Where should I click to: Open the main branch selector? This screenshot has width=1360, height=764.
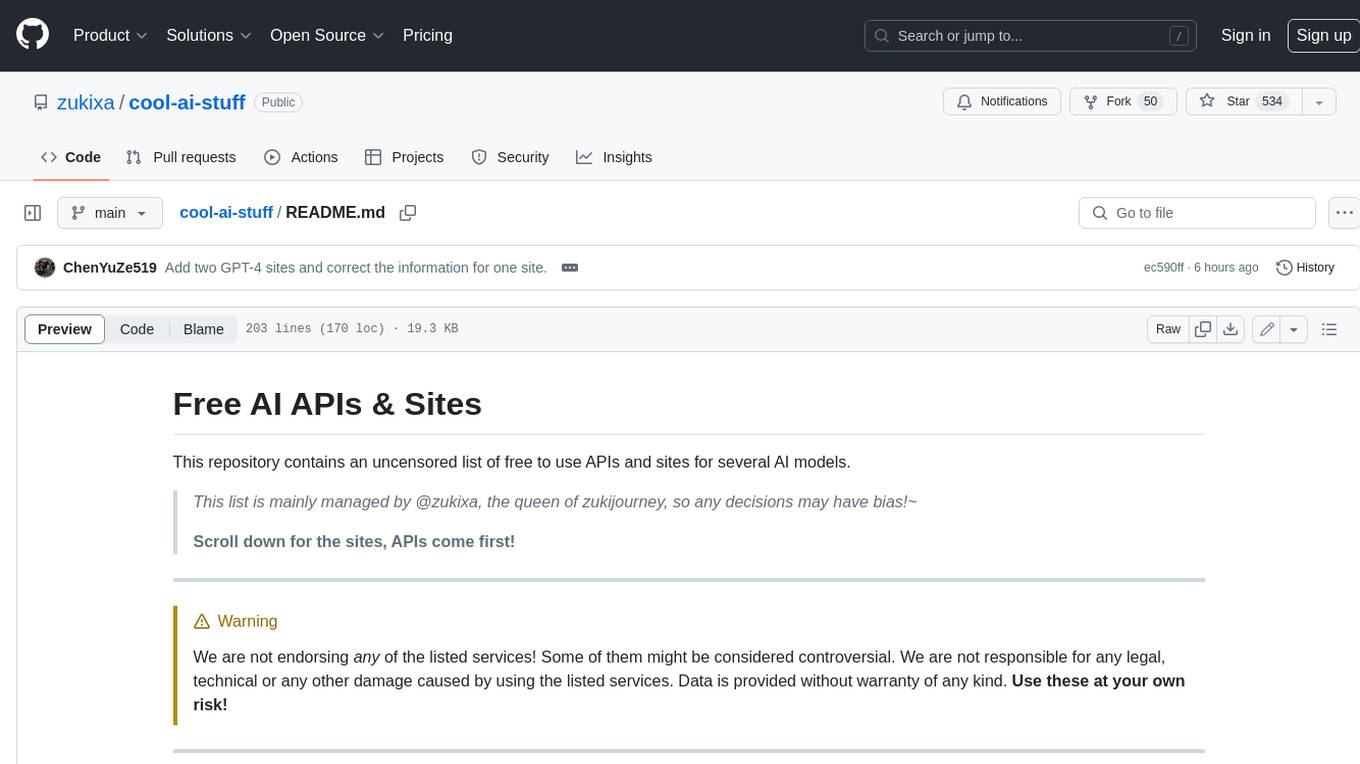pyautogui.click(x=109, y=213)
